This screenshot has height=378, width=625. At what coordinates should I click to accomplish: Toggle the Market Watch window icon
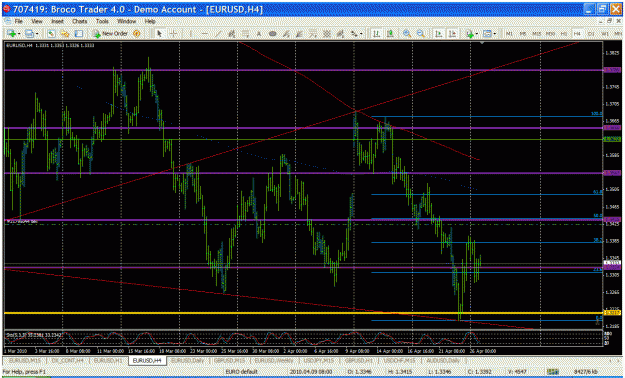point(51,34)
